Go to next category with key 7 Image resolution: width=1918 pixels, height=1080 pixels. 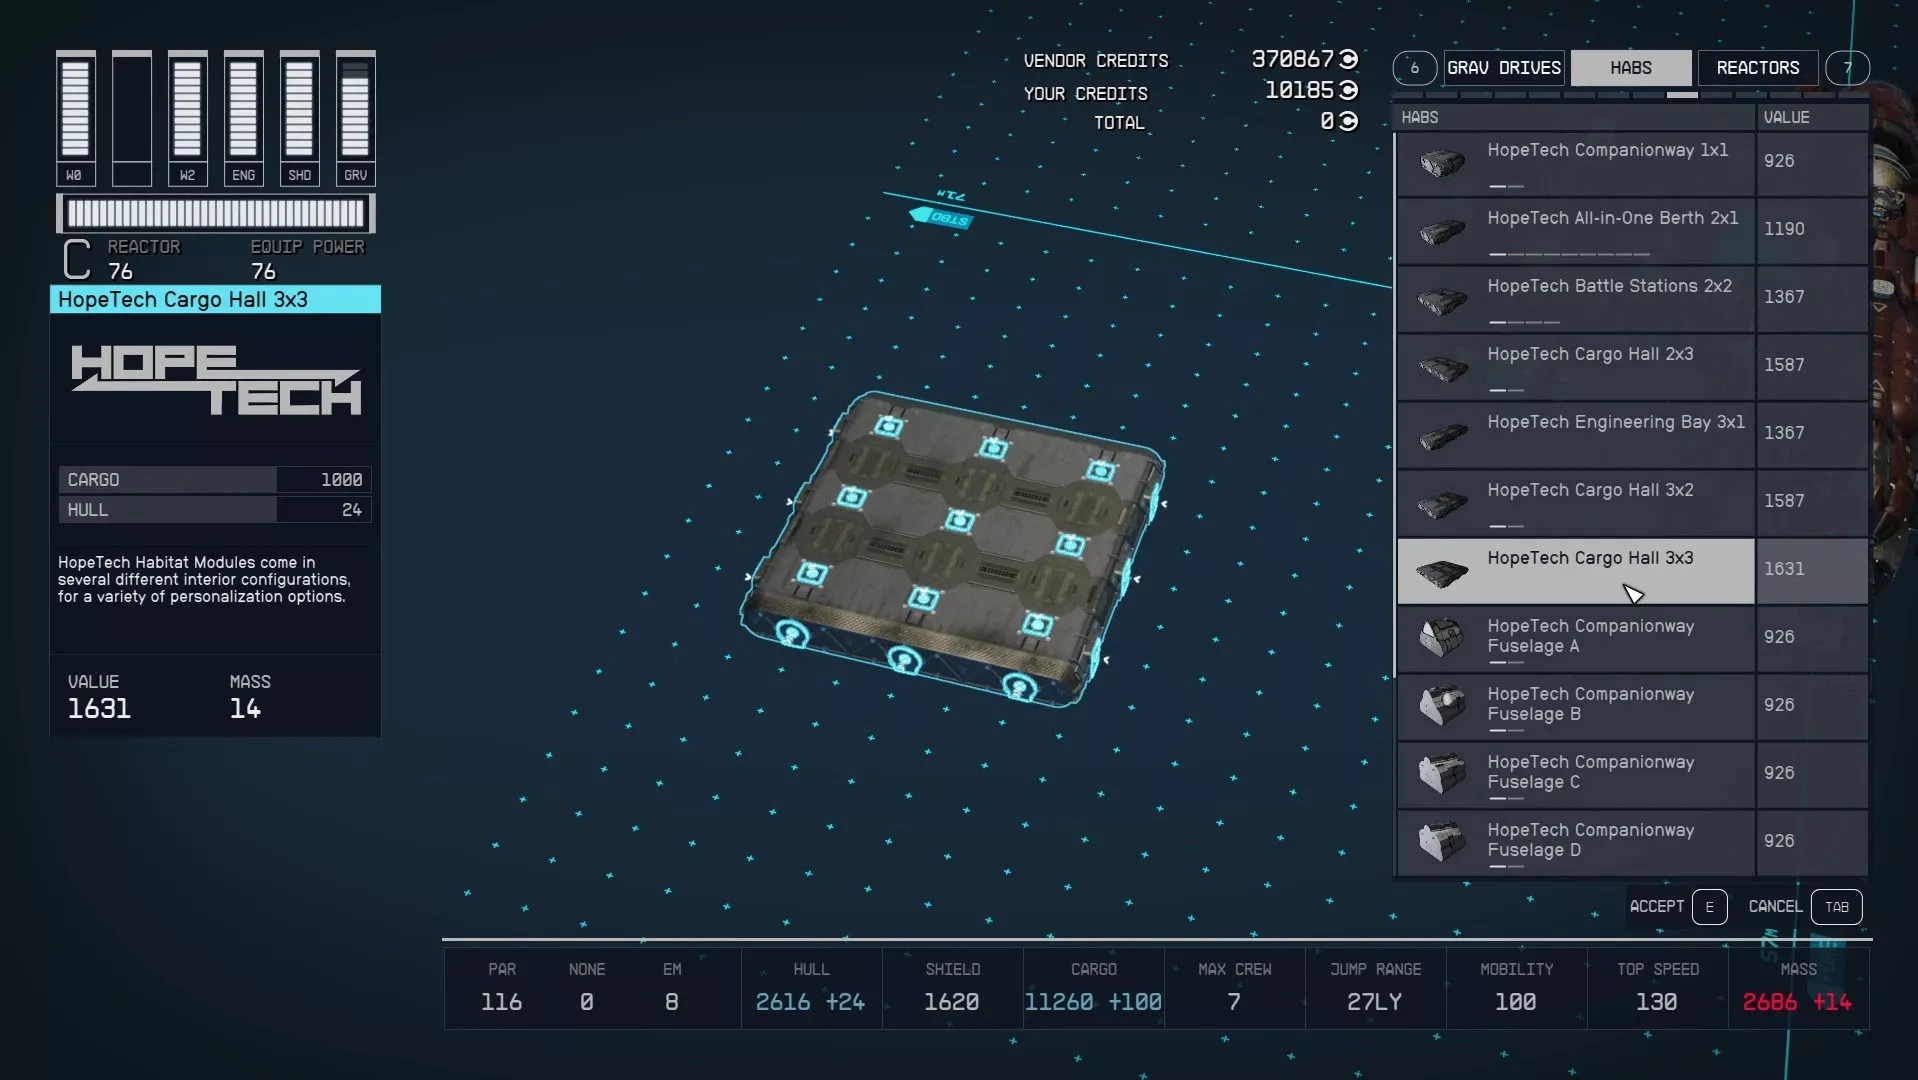[1847, 68]
